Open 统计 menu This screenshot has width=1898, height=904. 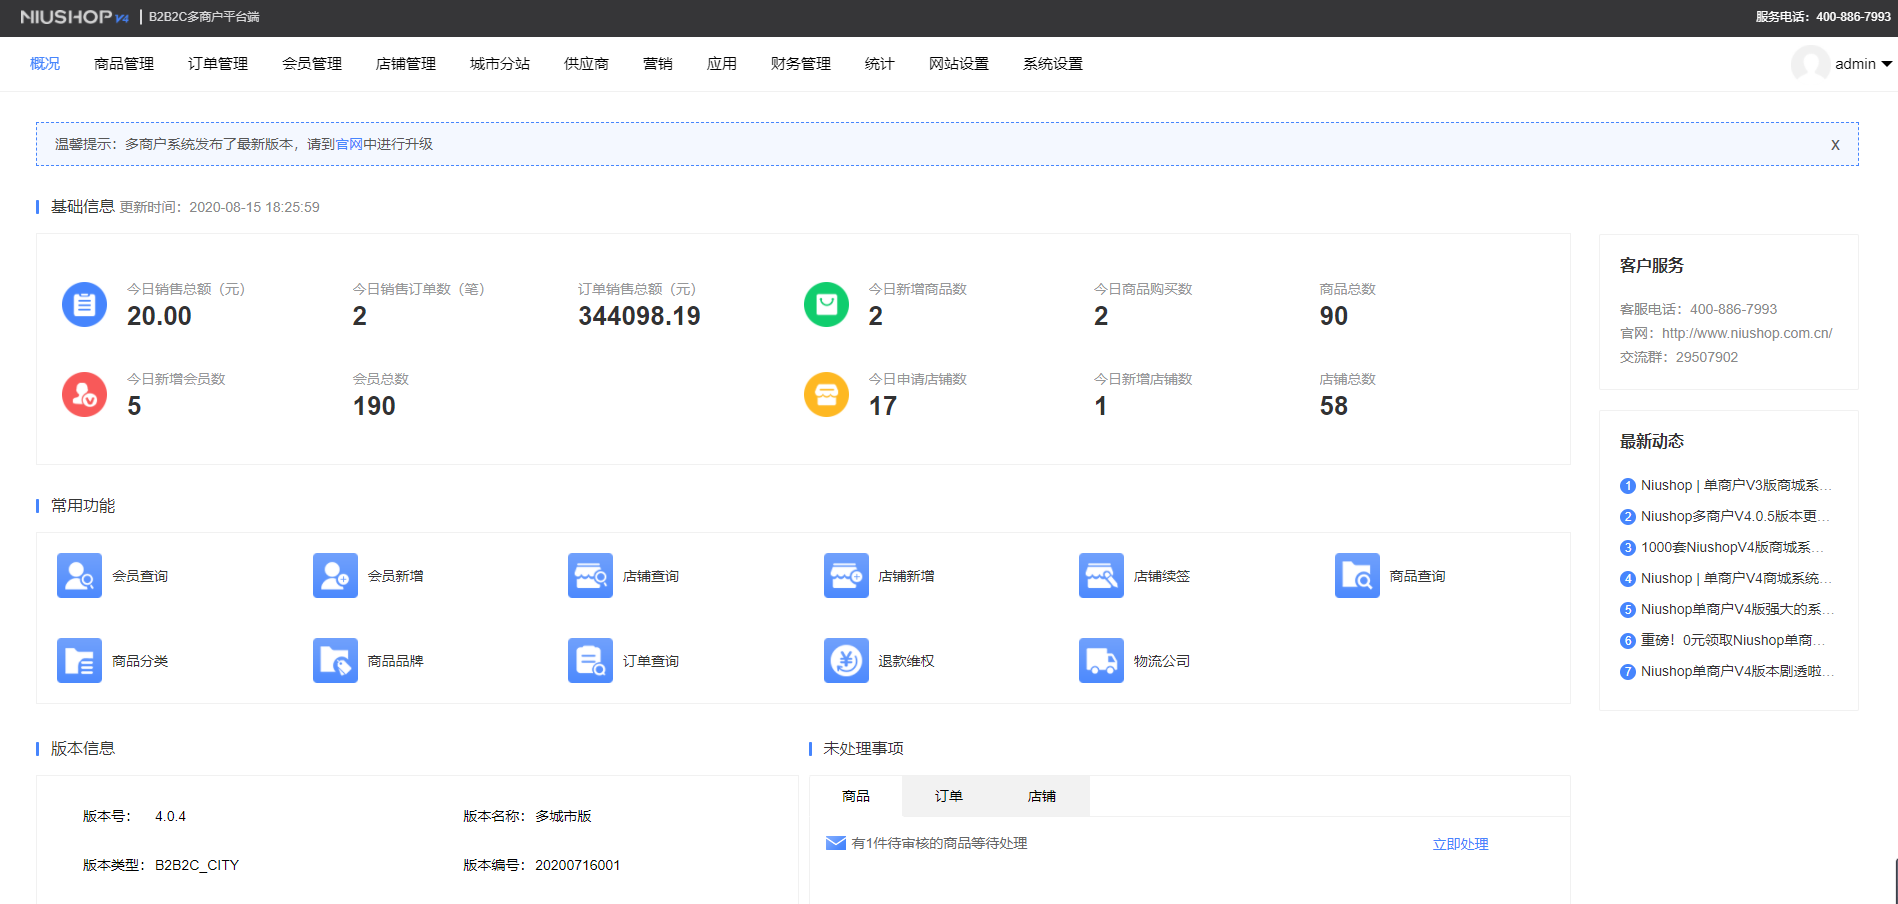(x=880, y=64)
